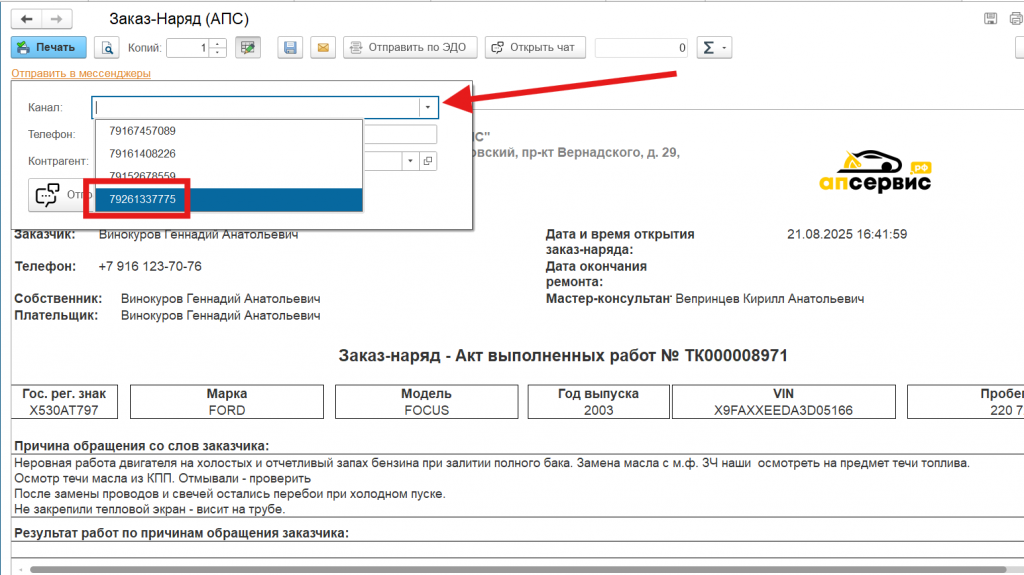The height and width of the screenshot is (575, 1024).
Task: Click Открыть чат button
Action: pos(536,47)
